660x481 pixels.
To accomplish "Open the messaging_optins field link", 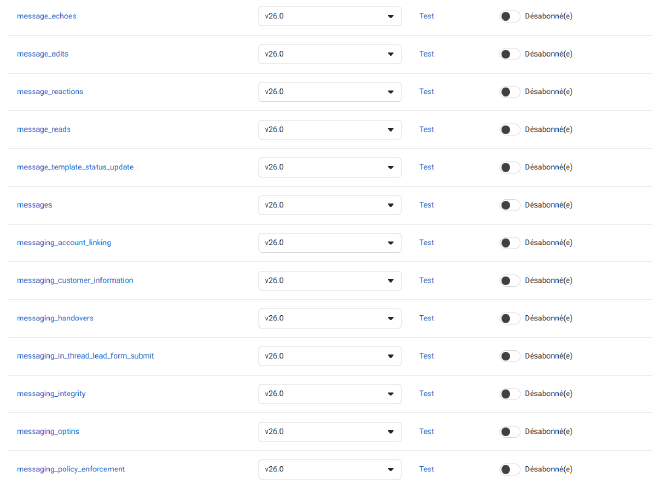I will 48,431.
